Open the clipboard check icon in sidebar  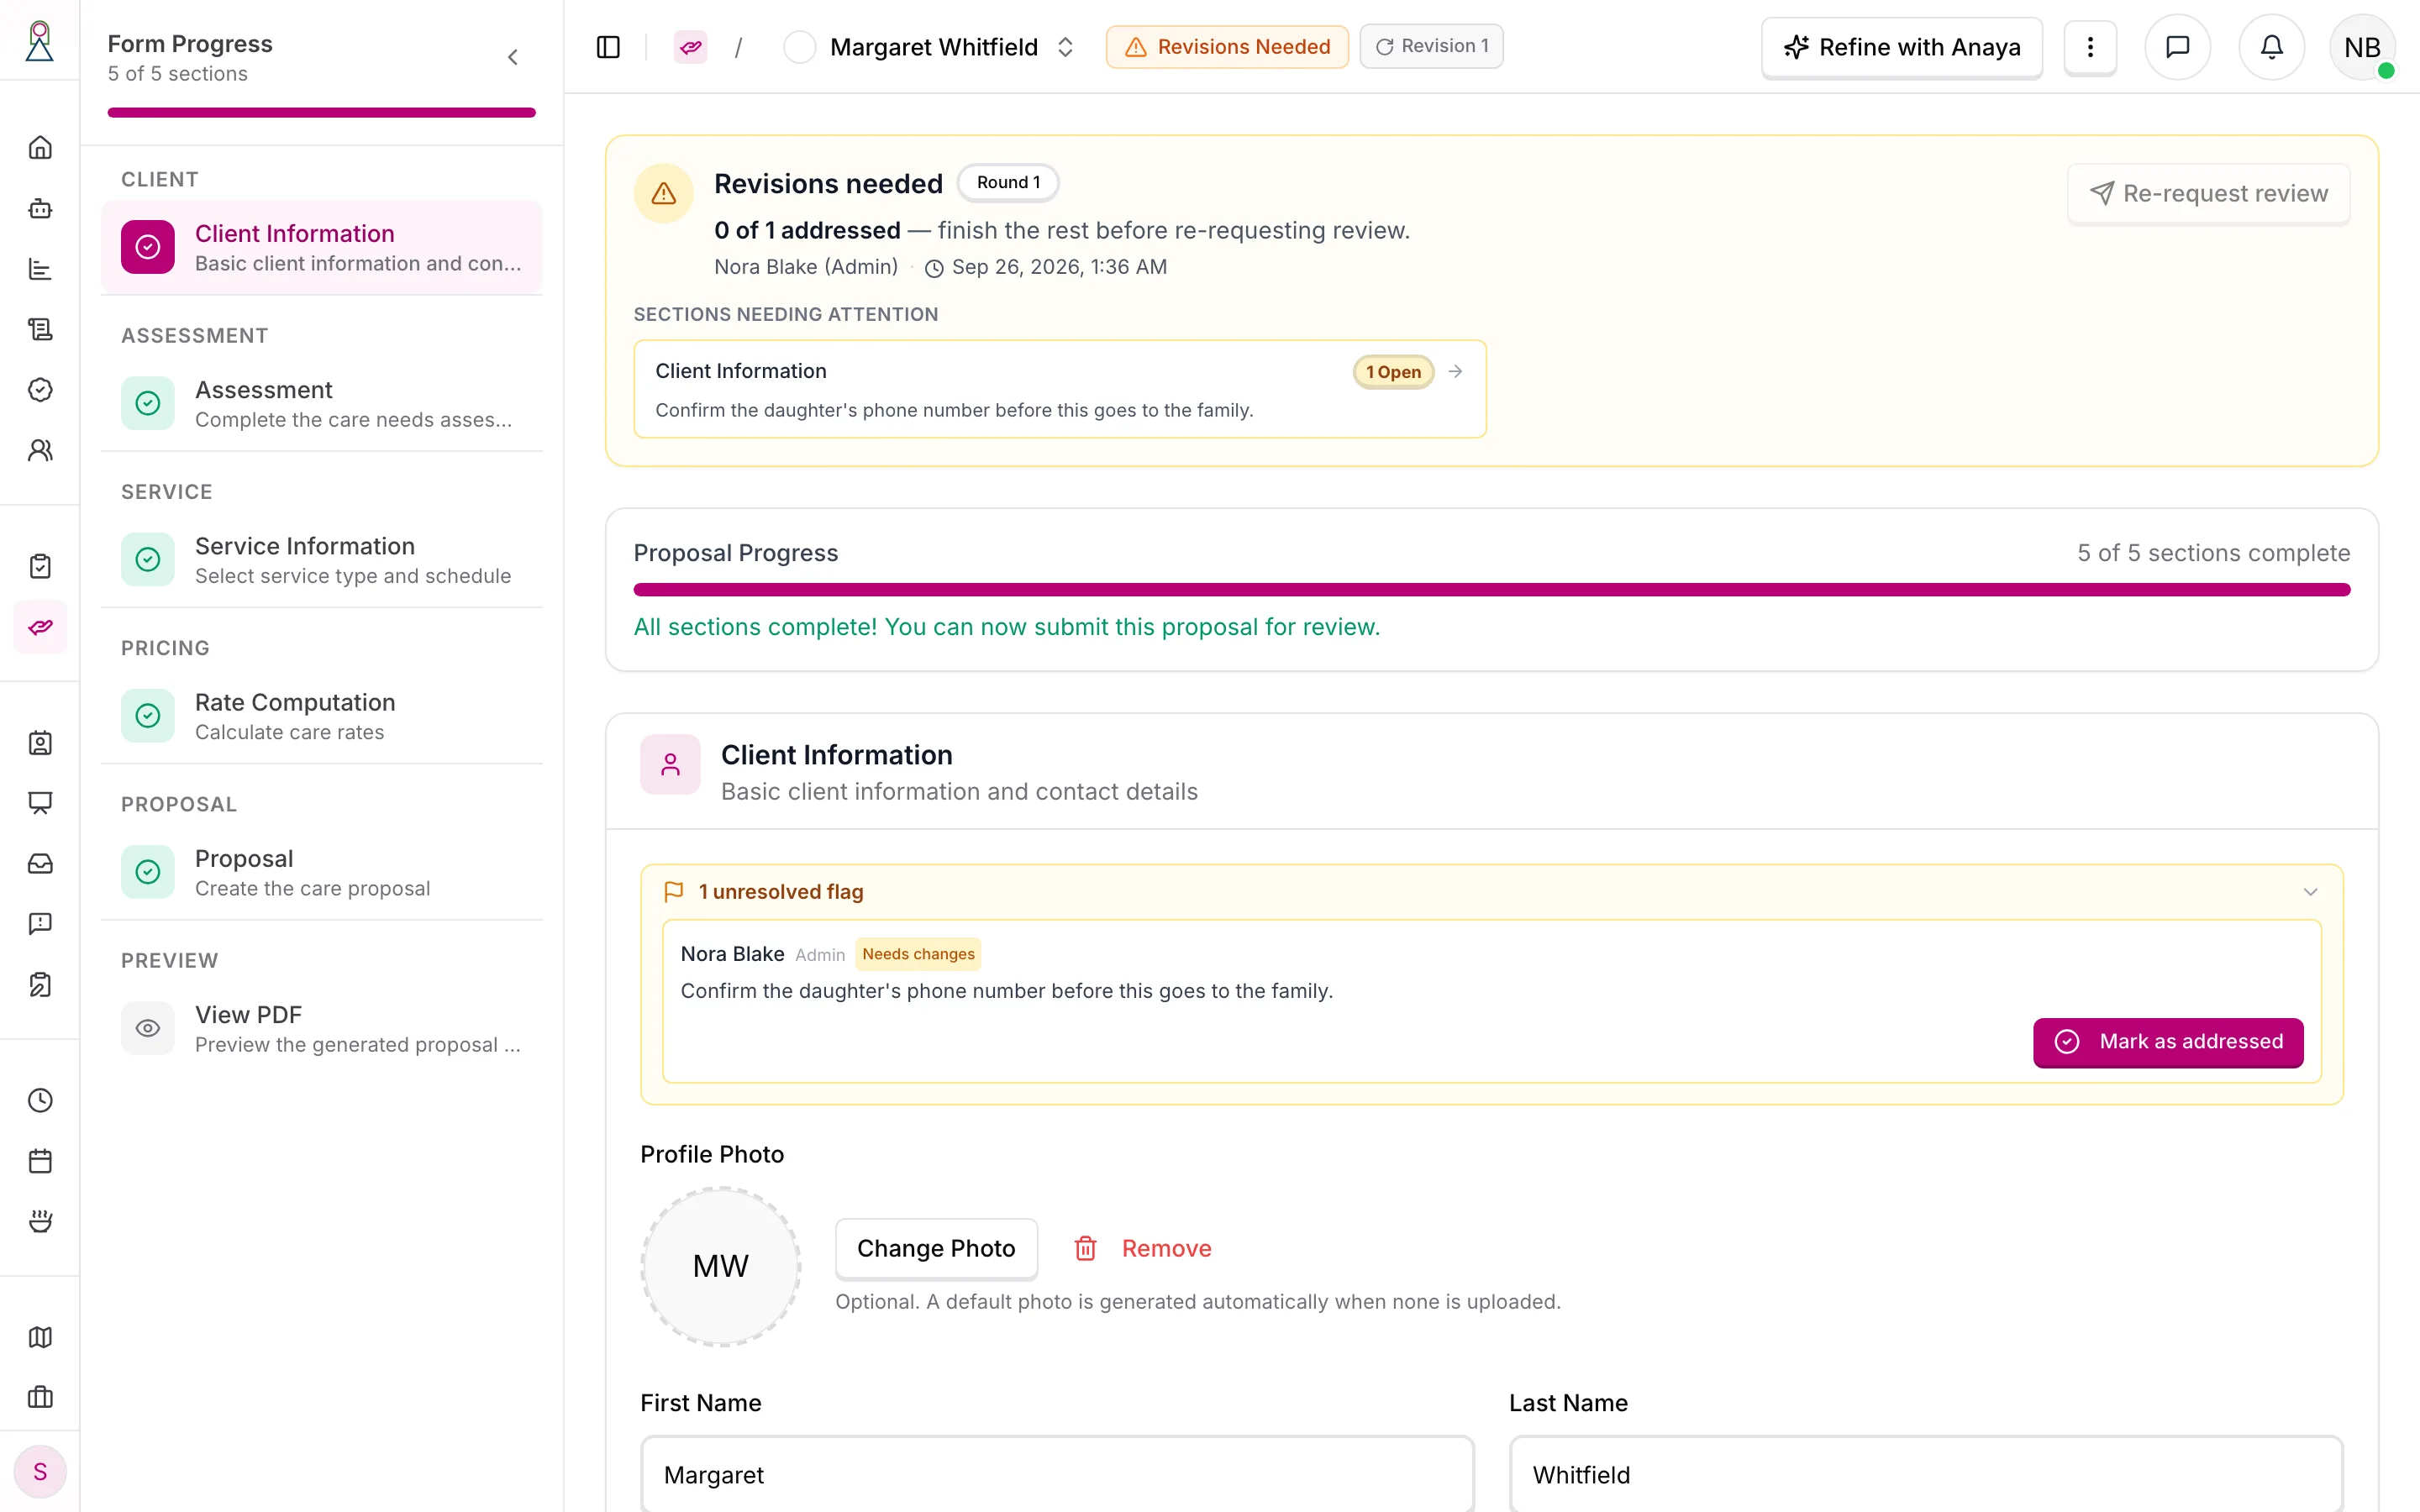[x=40, y=566]
